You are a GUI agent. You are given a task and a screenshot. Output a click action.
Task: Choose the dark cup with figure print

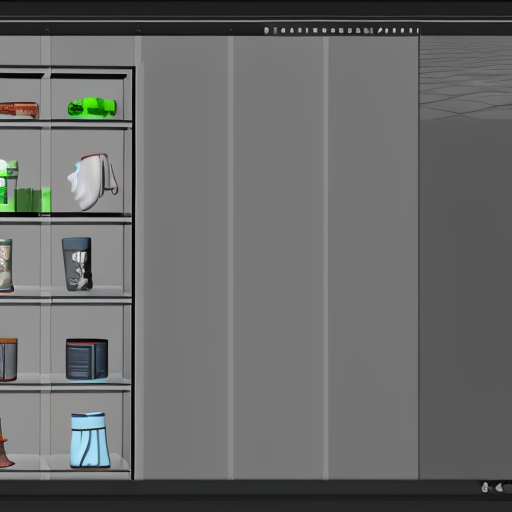tap(77, 264)
